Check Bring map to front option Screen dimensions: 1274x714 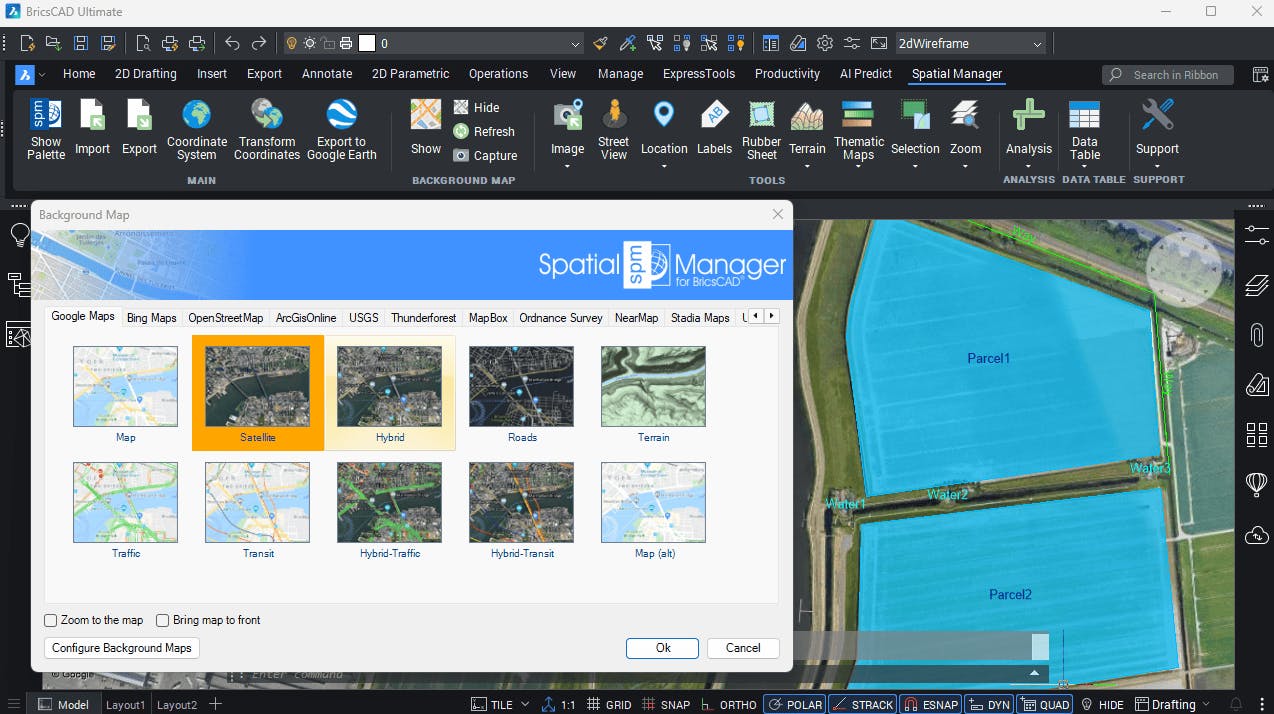pos(163,620)
